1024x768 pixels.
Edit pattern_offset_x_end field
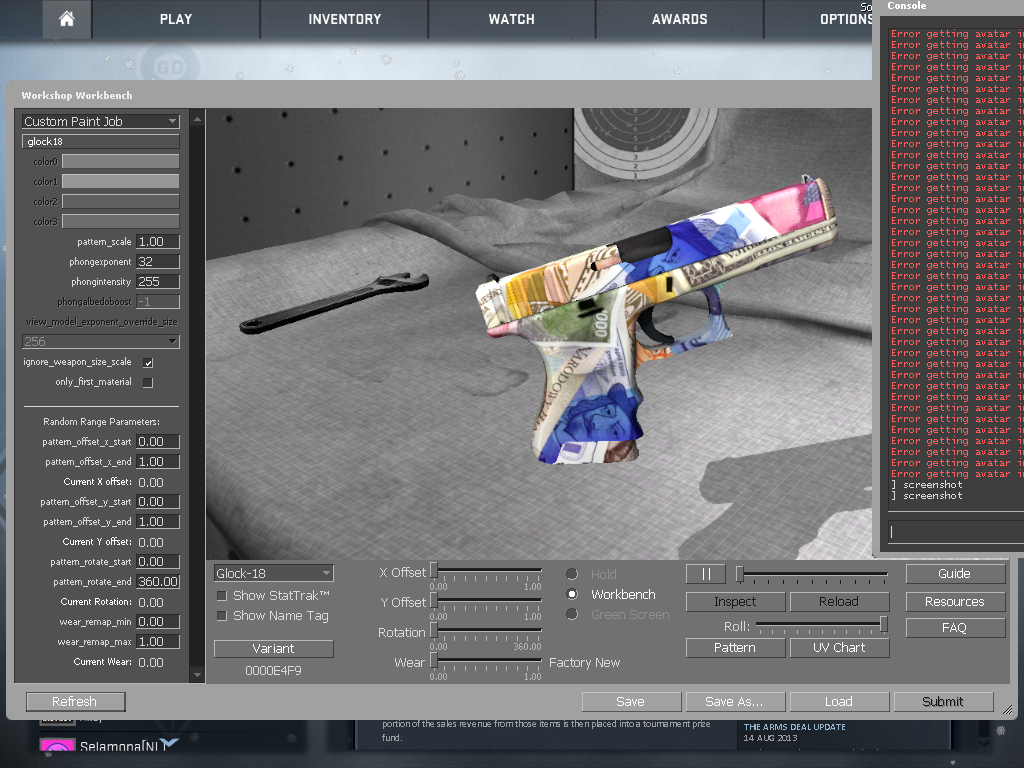point(157,462)
